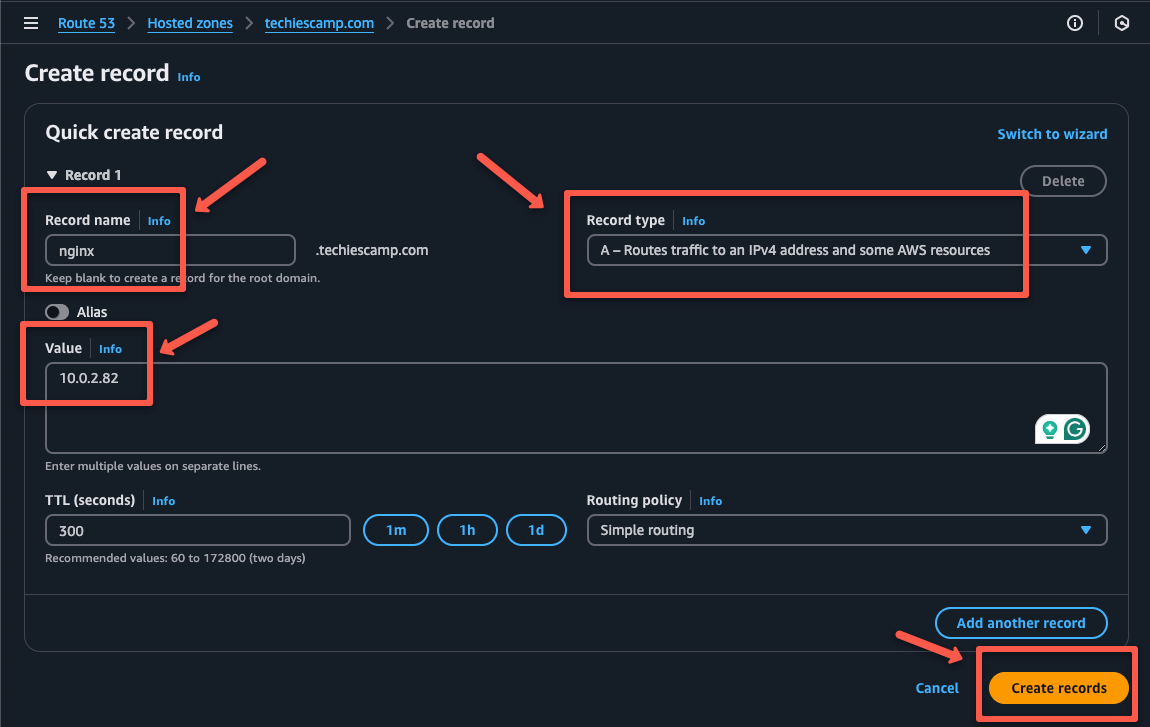Screen dimensions: 1150x727
Task: Open the info panel circle icon
Action: (x=1074, y=23)
